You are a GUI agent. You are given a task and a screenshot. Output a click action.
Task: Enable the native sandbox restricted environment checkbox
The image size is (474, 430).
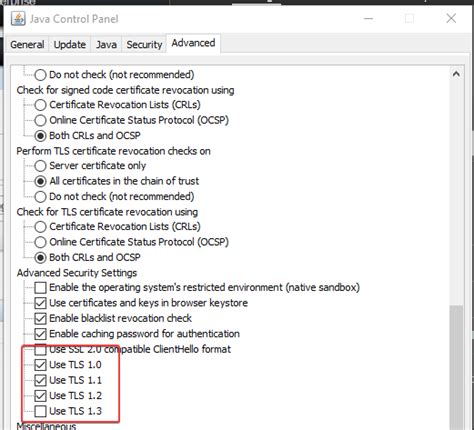coord(40,288)
